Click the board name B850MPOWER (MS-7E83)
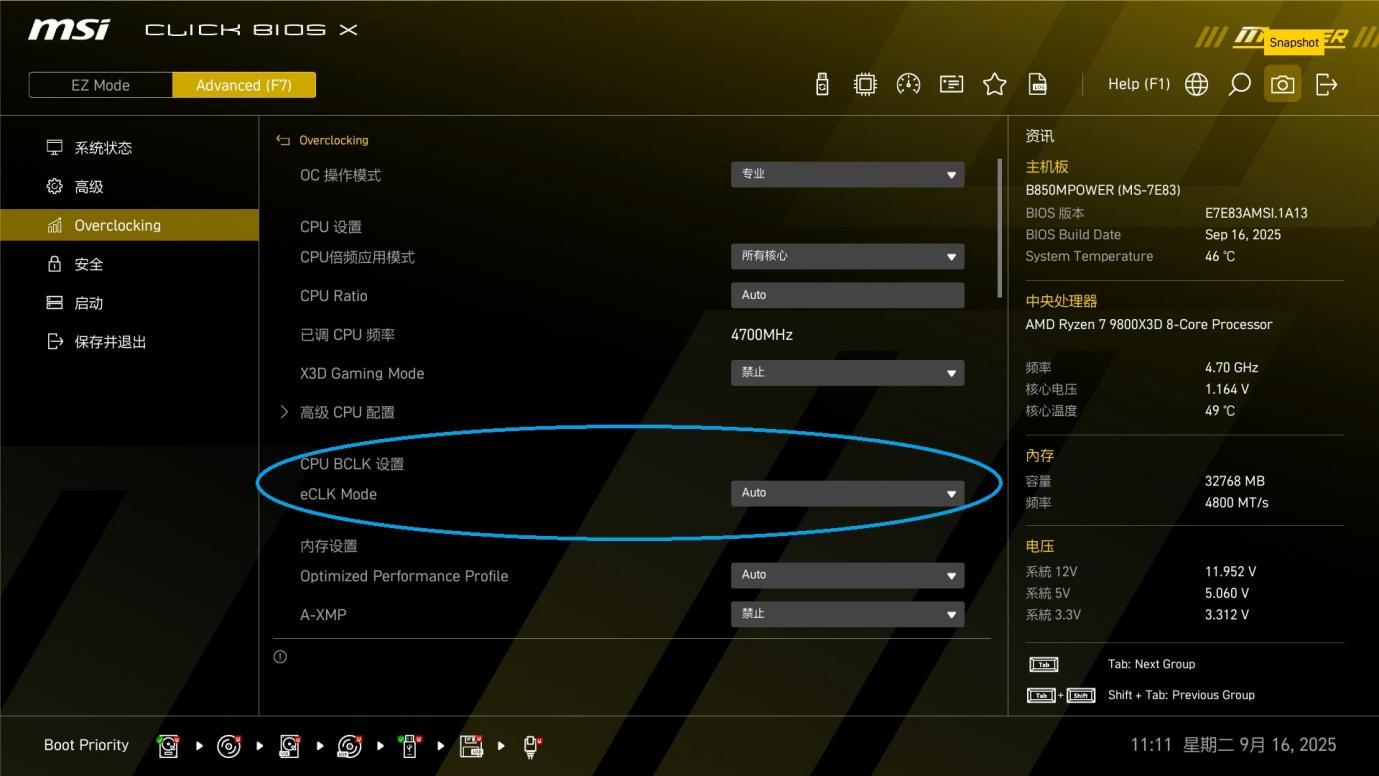 click(1102, 190)
